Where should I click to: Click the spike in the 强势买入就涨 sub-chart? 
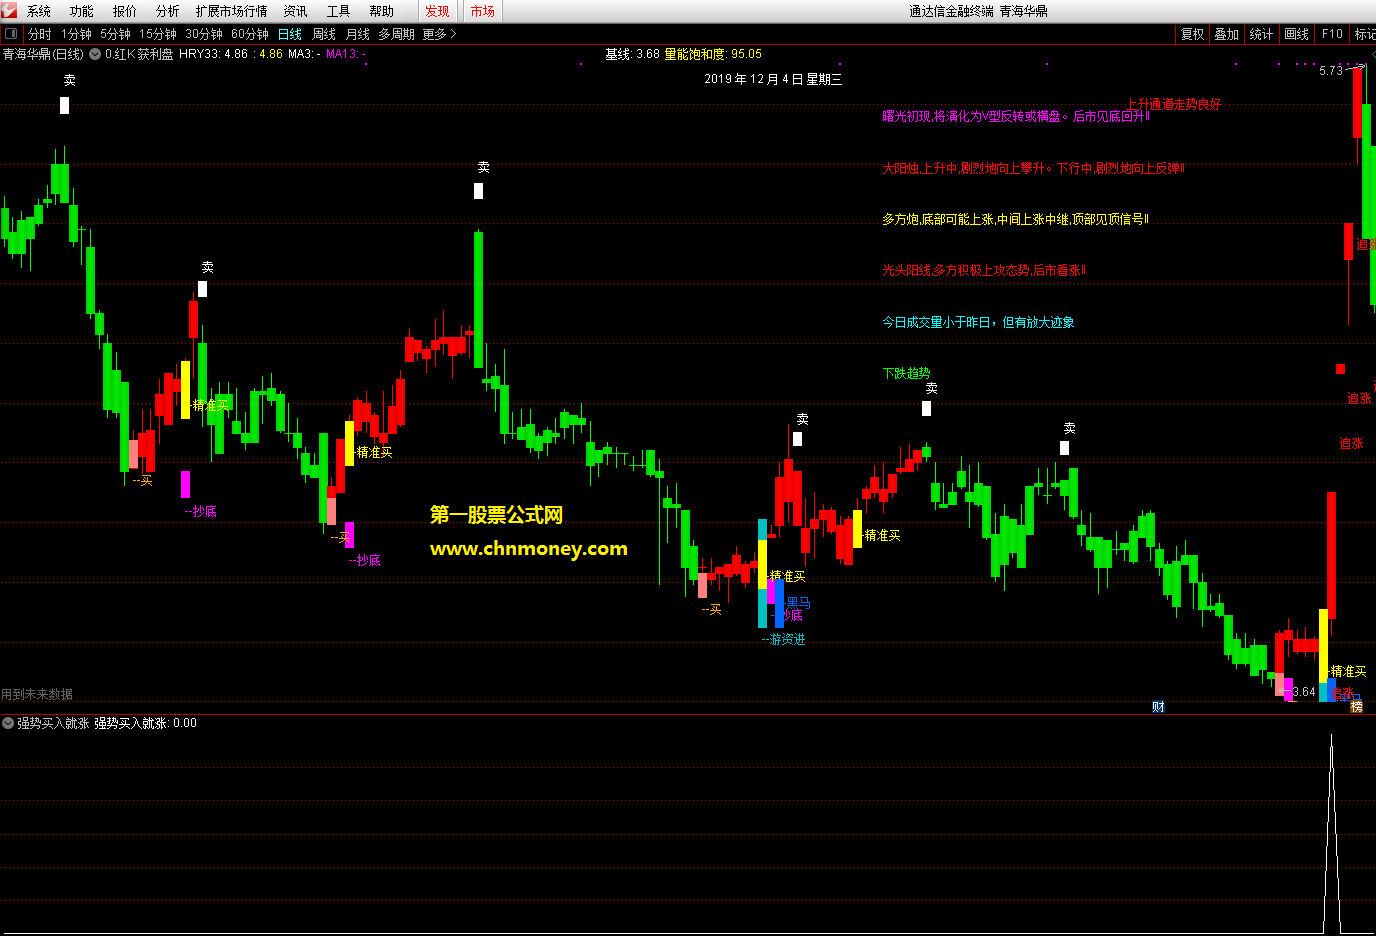pyautogui.click(x=1331, y=832)
